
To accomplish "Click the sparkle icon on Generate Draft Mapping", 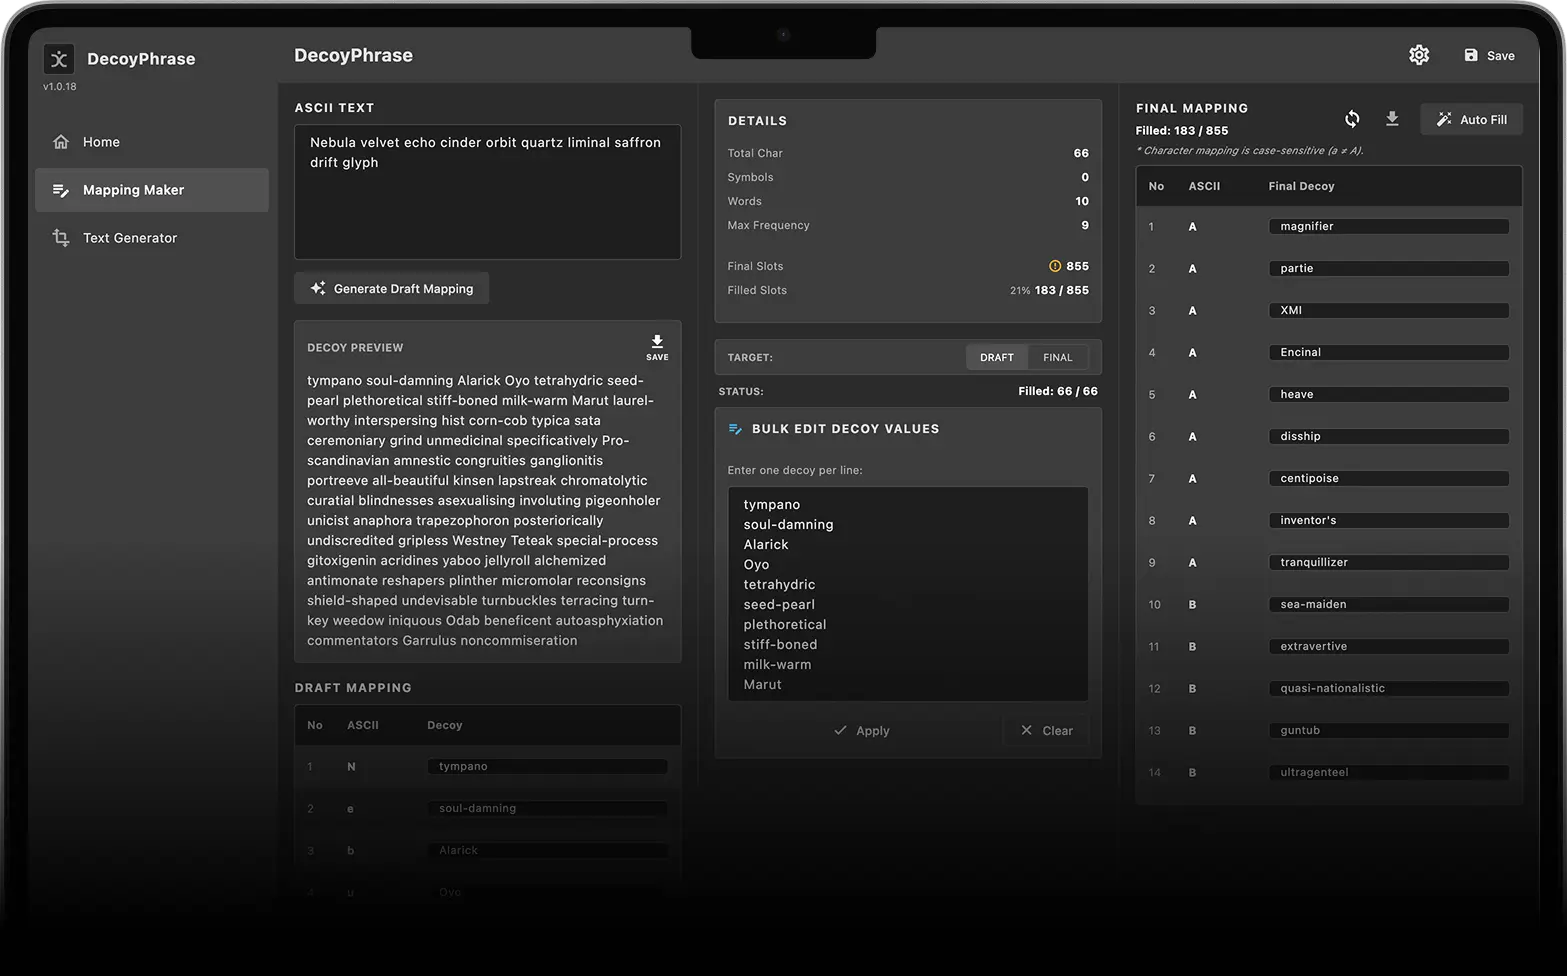I will 317,288.
